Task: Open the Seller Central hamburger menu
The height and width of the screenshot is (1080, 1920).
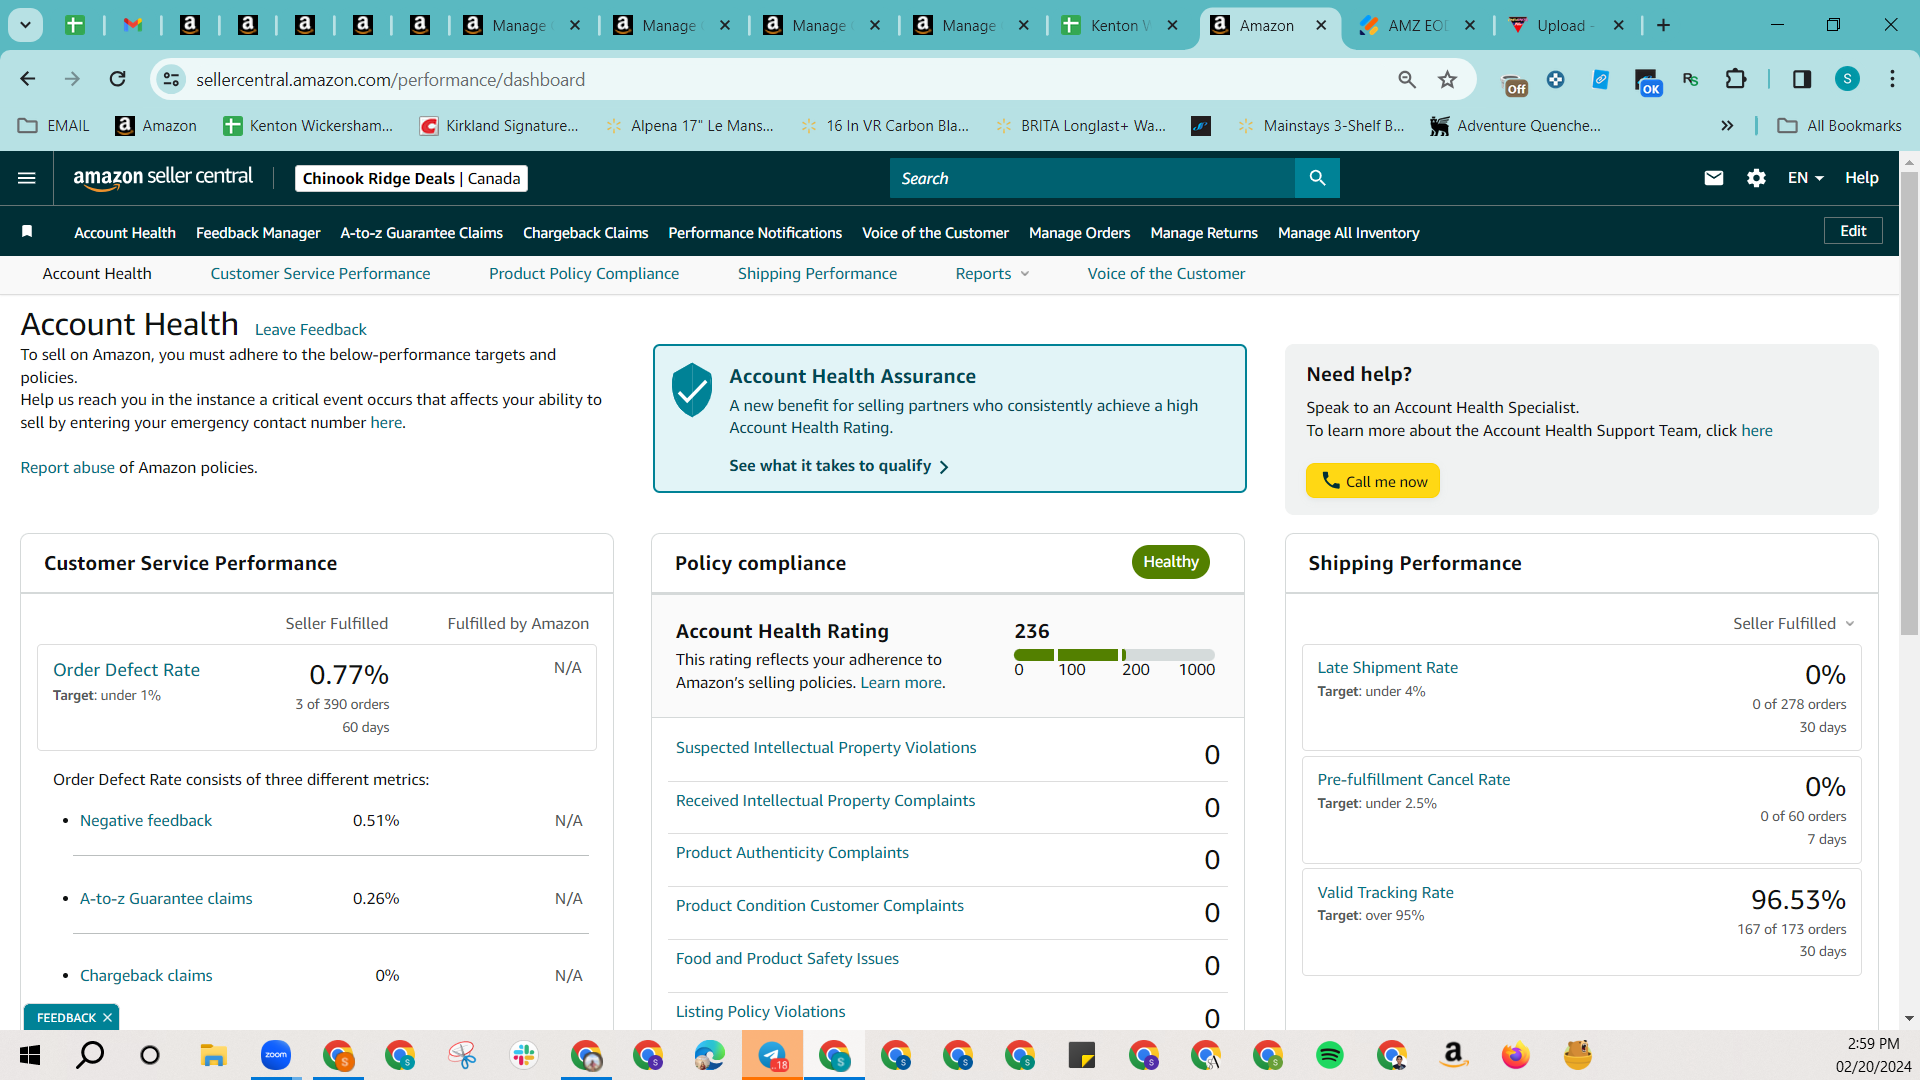Action: [x=27, y=178]
